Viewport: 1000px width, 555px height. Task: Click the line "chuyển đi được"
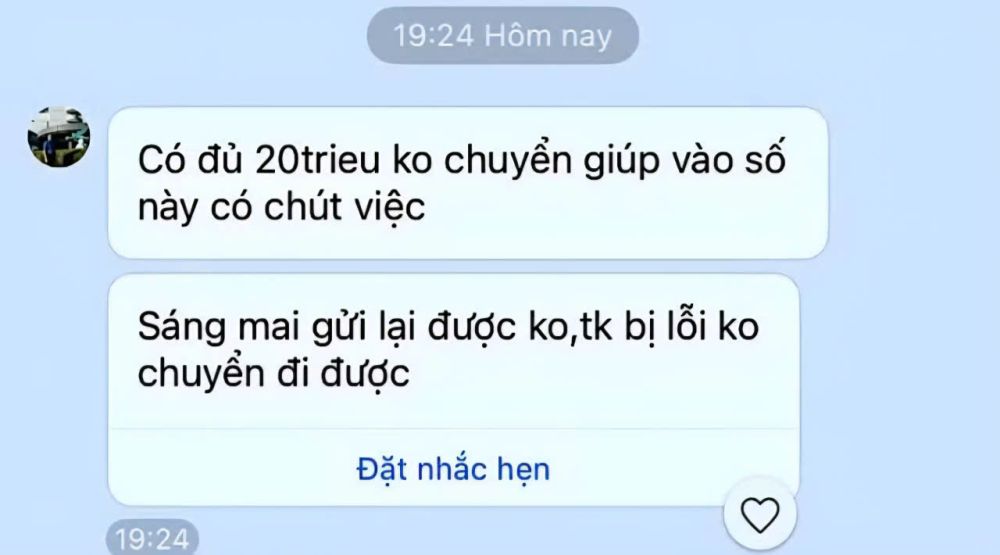(274, 374)
